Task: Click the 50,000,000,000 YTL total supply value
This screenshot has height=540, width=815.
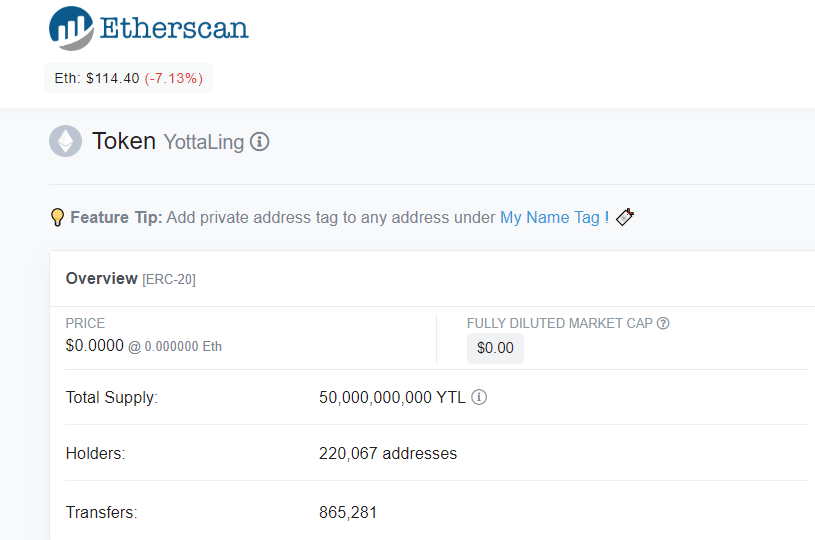Action: pyautogui.click(x=392, y=397)
